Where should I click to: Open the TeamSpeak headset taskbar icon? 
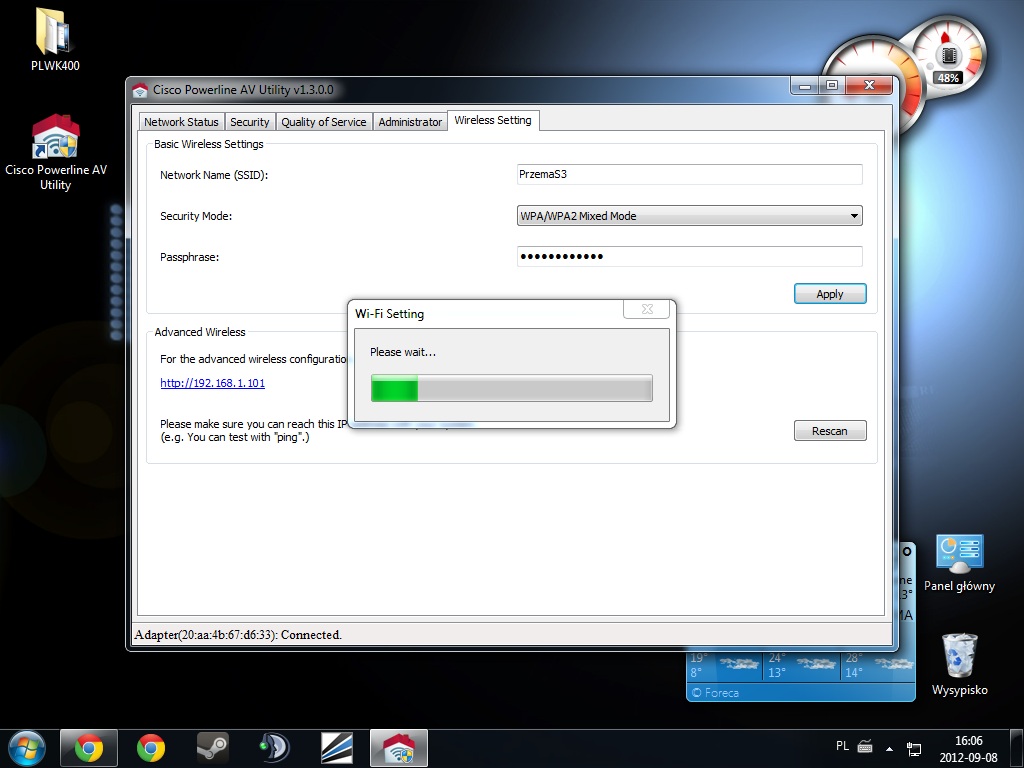tap(275, 748)
